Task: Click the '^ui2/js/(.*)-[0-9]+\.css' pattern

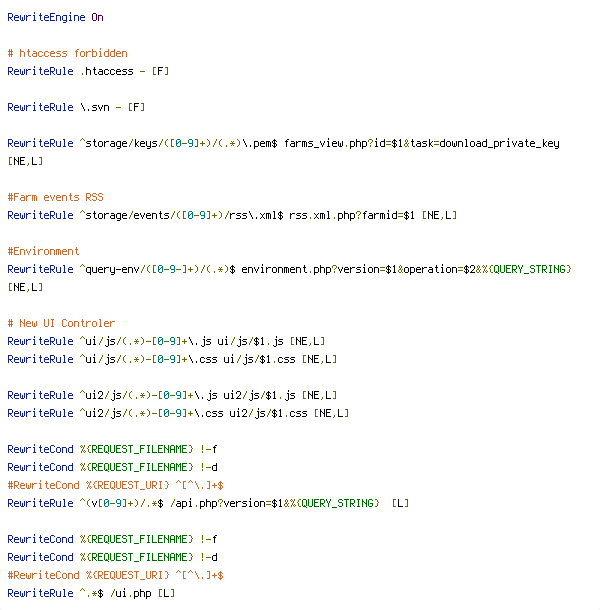Action: coord(151,413)
